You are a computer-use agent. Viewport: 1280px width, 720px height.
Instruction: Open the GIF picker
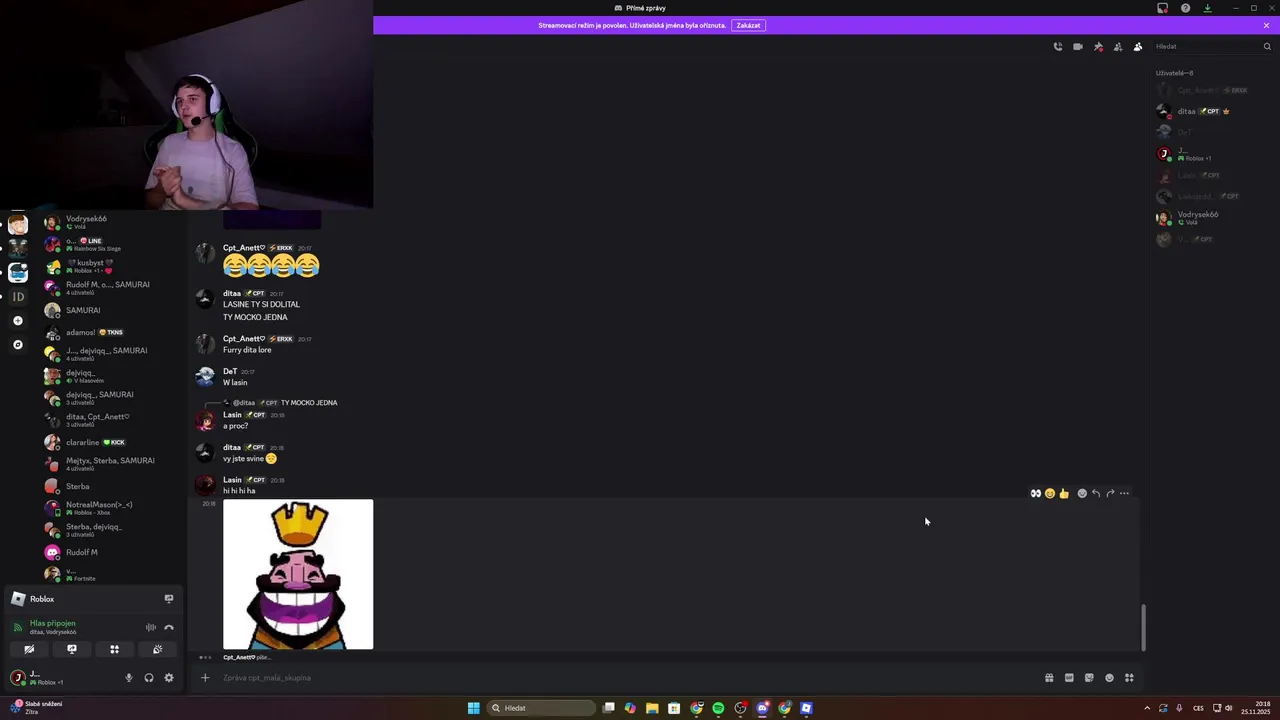click(x=1069, y=678)
